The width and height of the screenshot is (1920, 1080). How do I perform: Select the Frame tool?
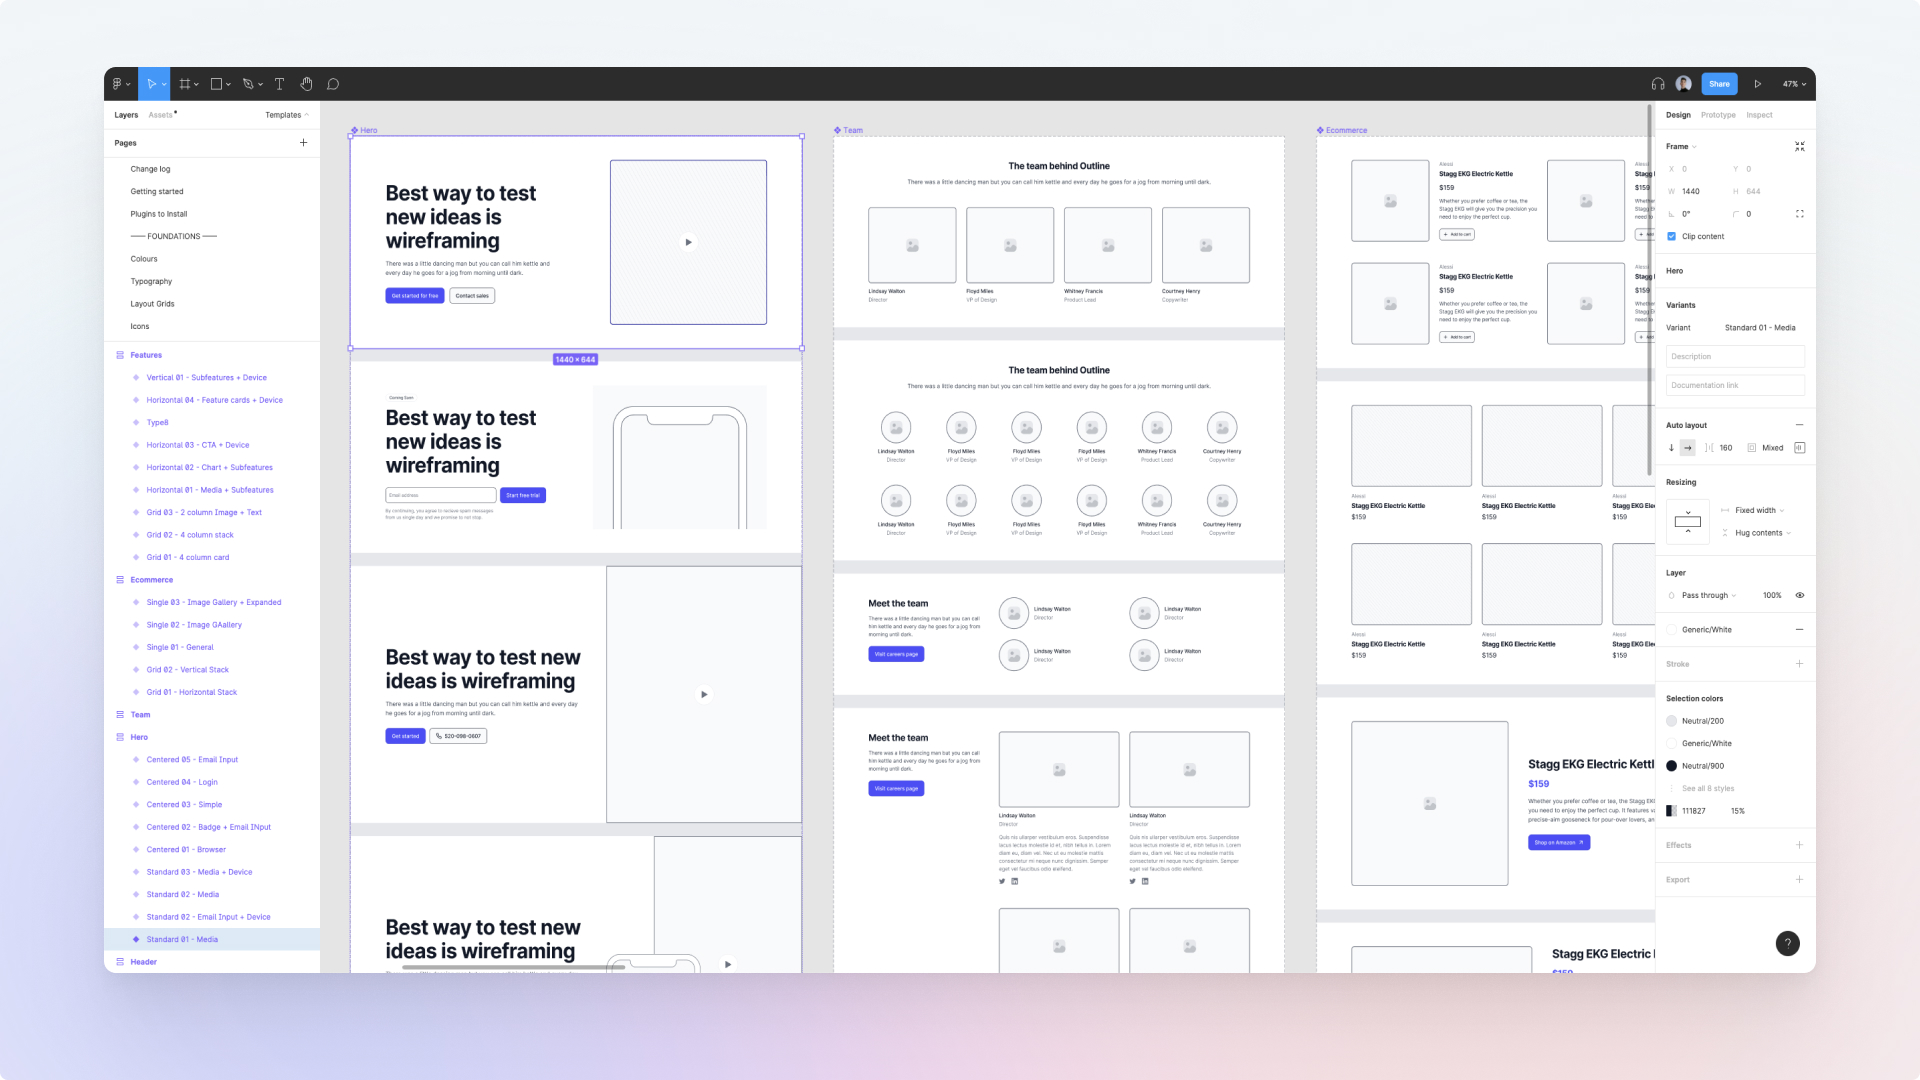(184, 84)
